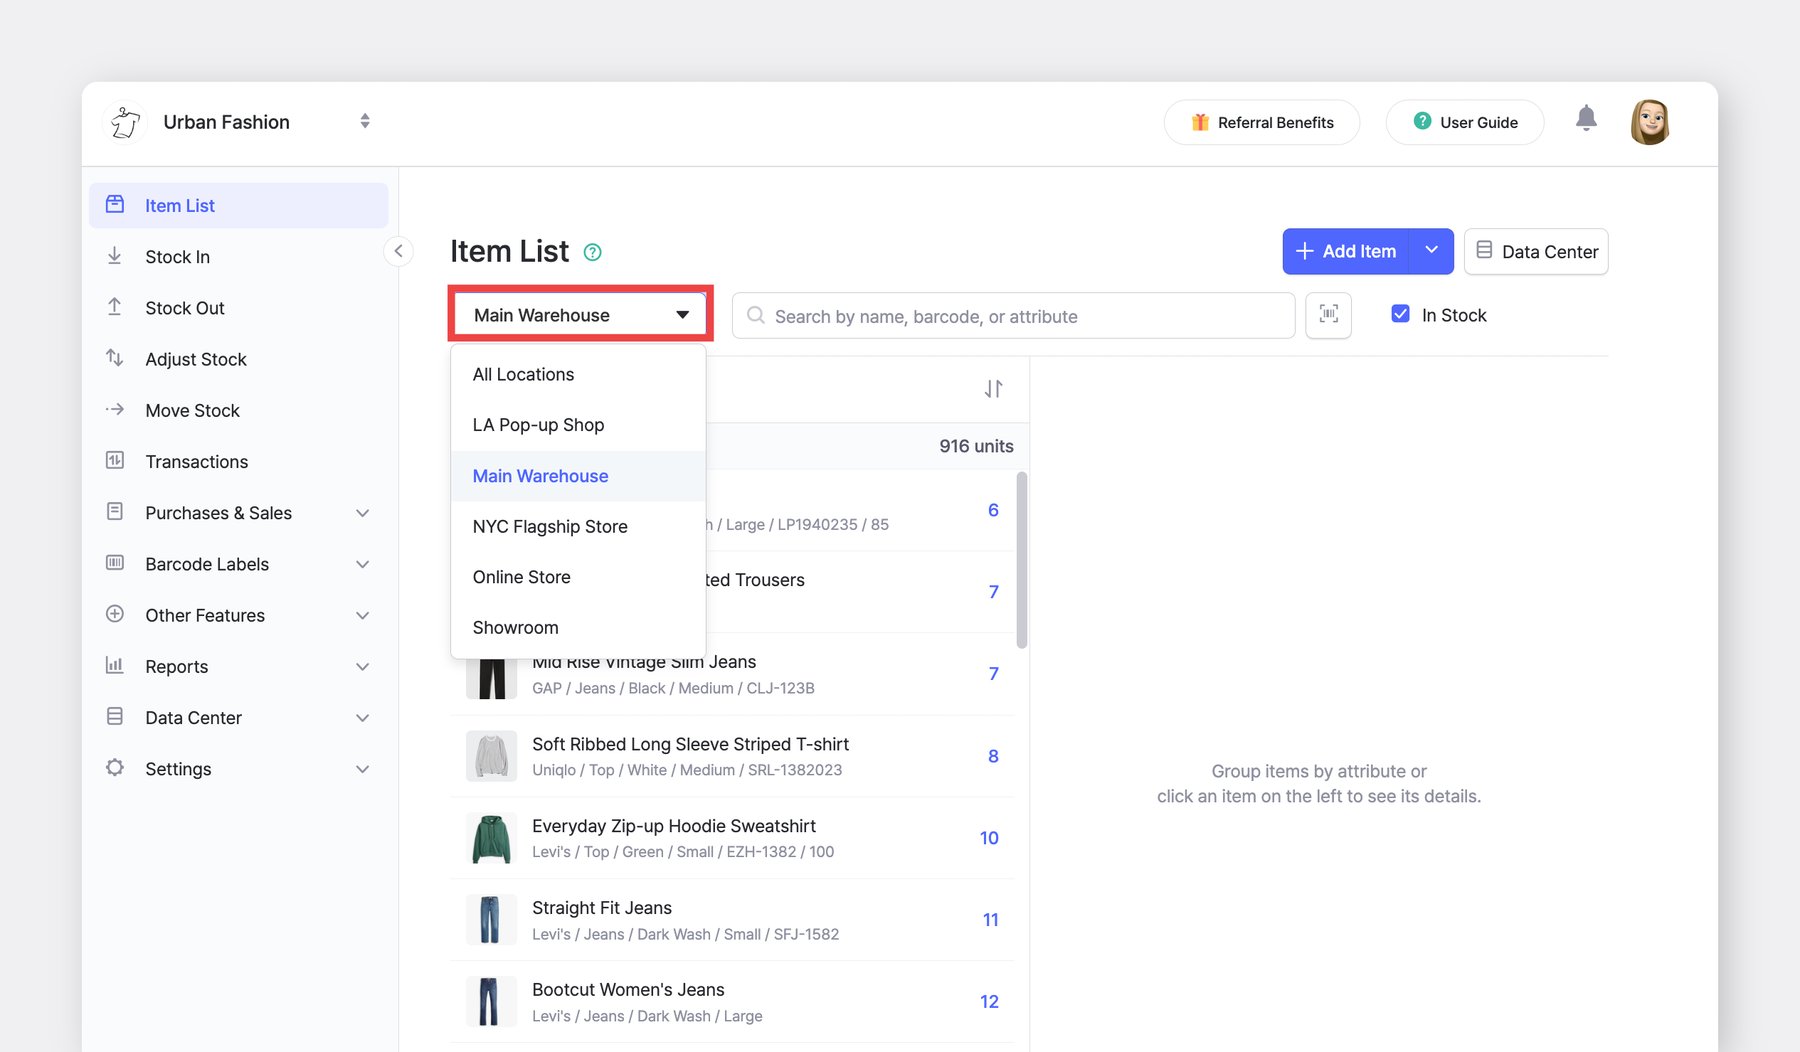Choose All Locations from dropdown
Screen dimensions: 1800x1052
click(x=523, y=374)
